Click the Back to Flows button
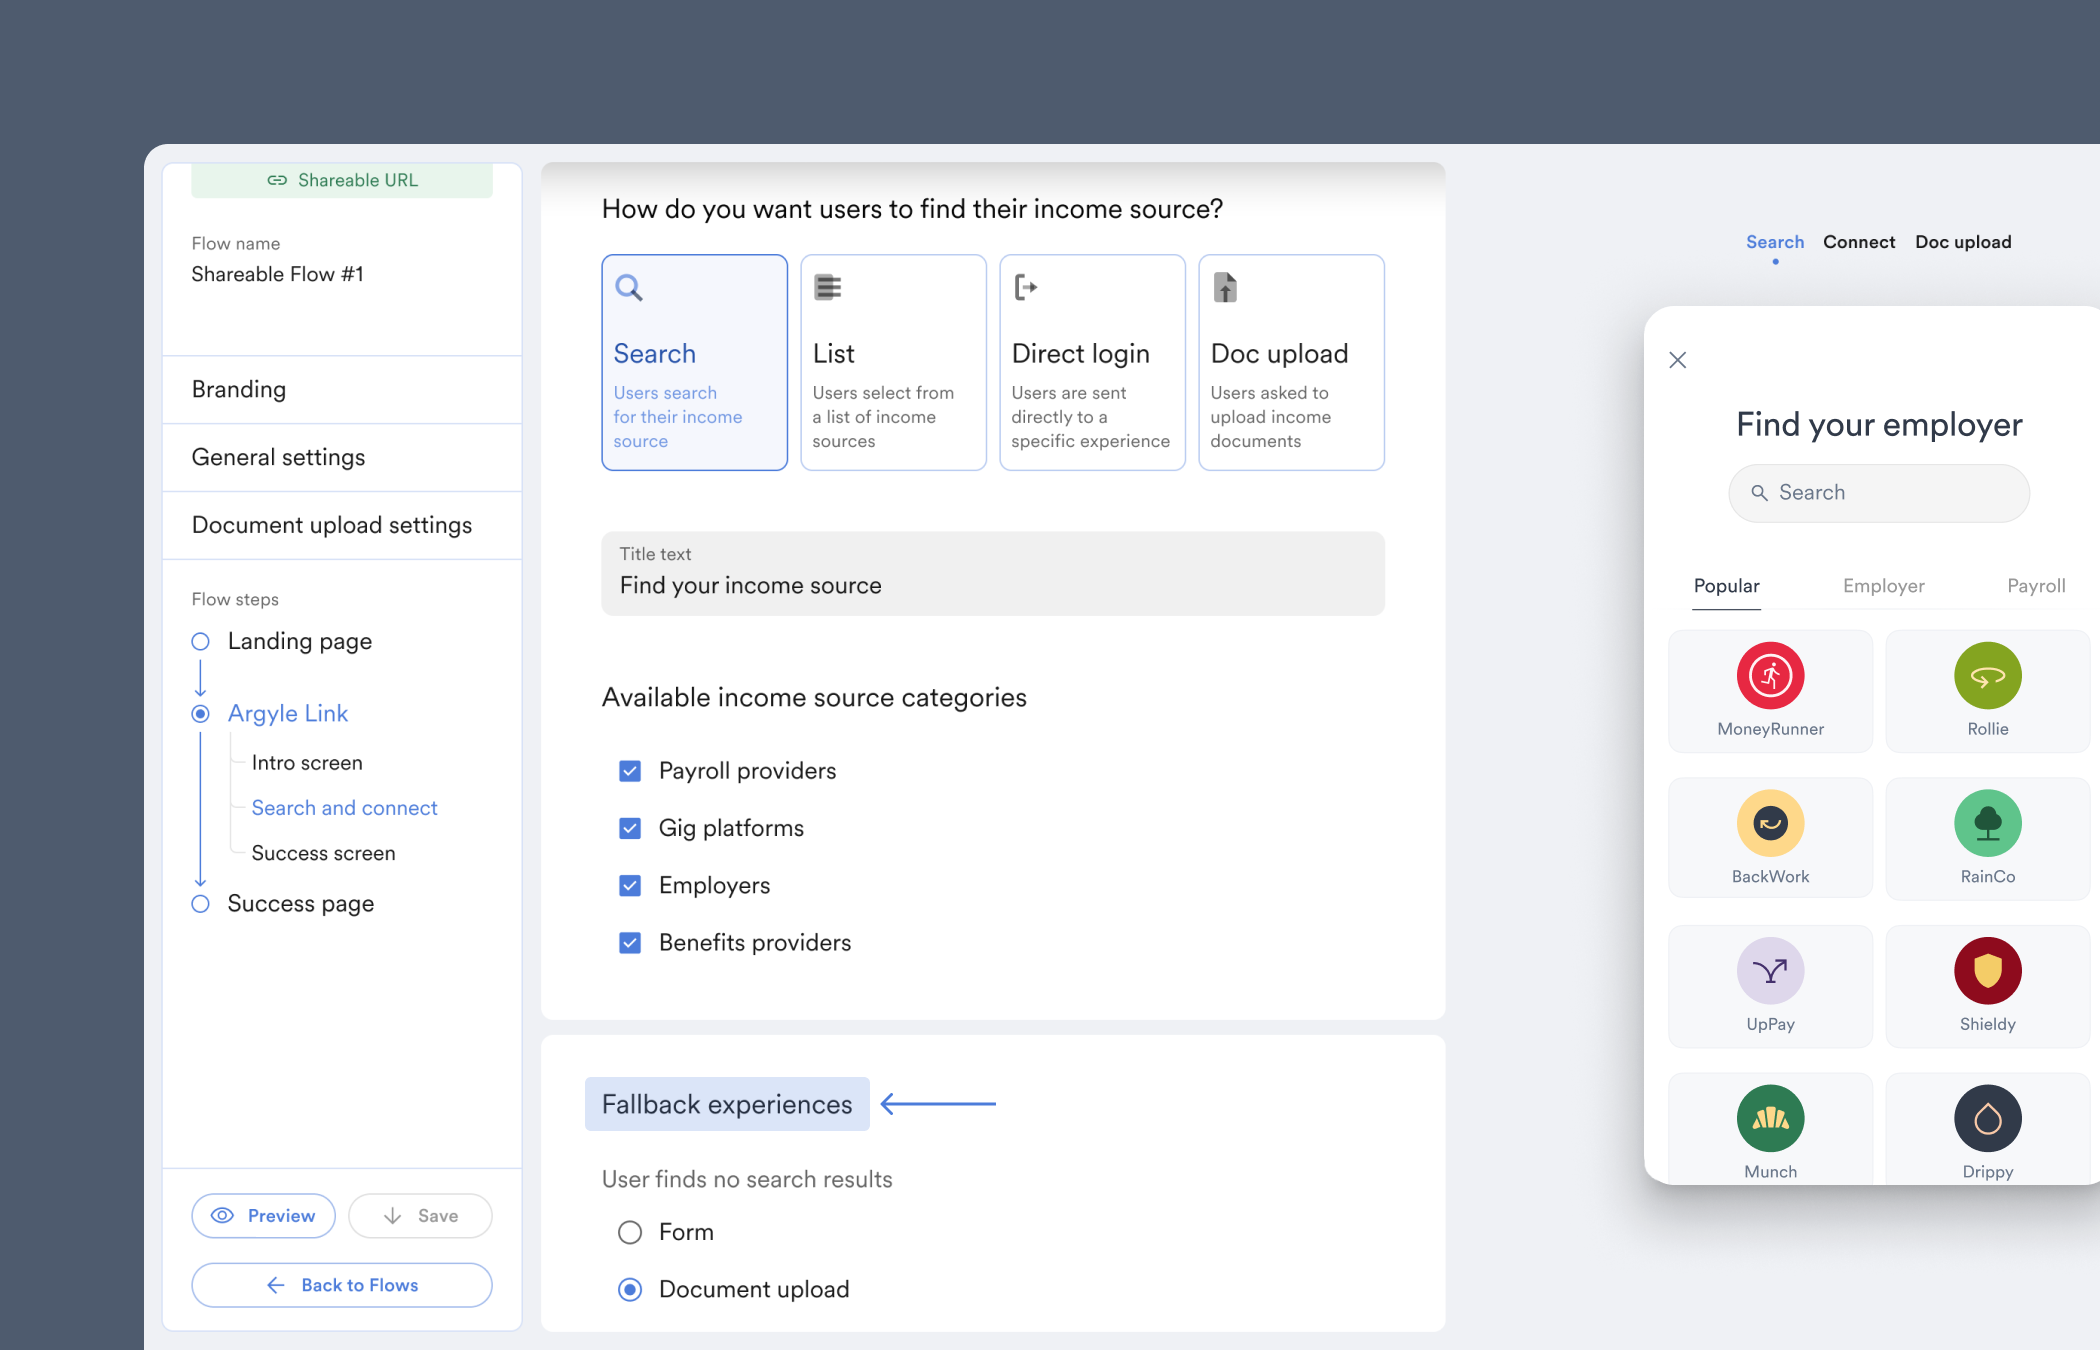The width and height of the screenshot is (2100, 1350). click(341, 1285)
